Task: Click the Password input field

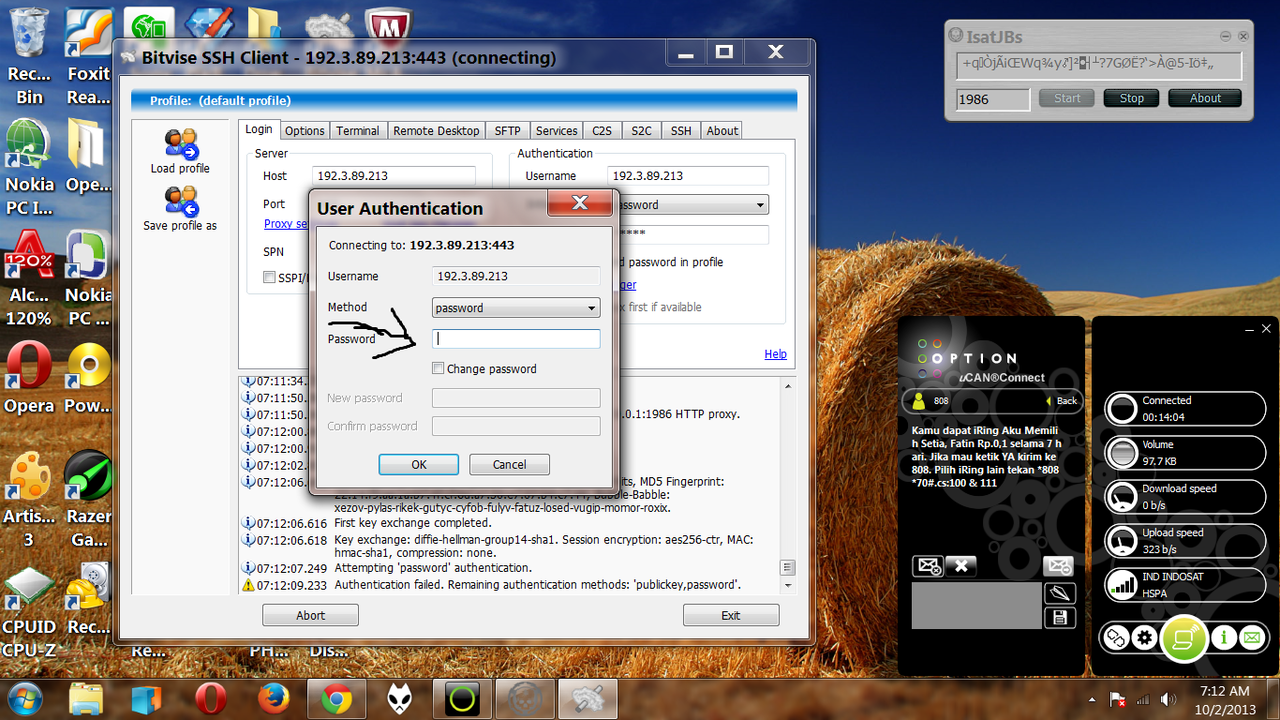Action: point(516,339)
